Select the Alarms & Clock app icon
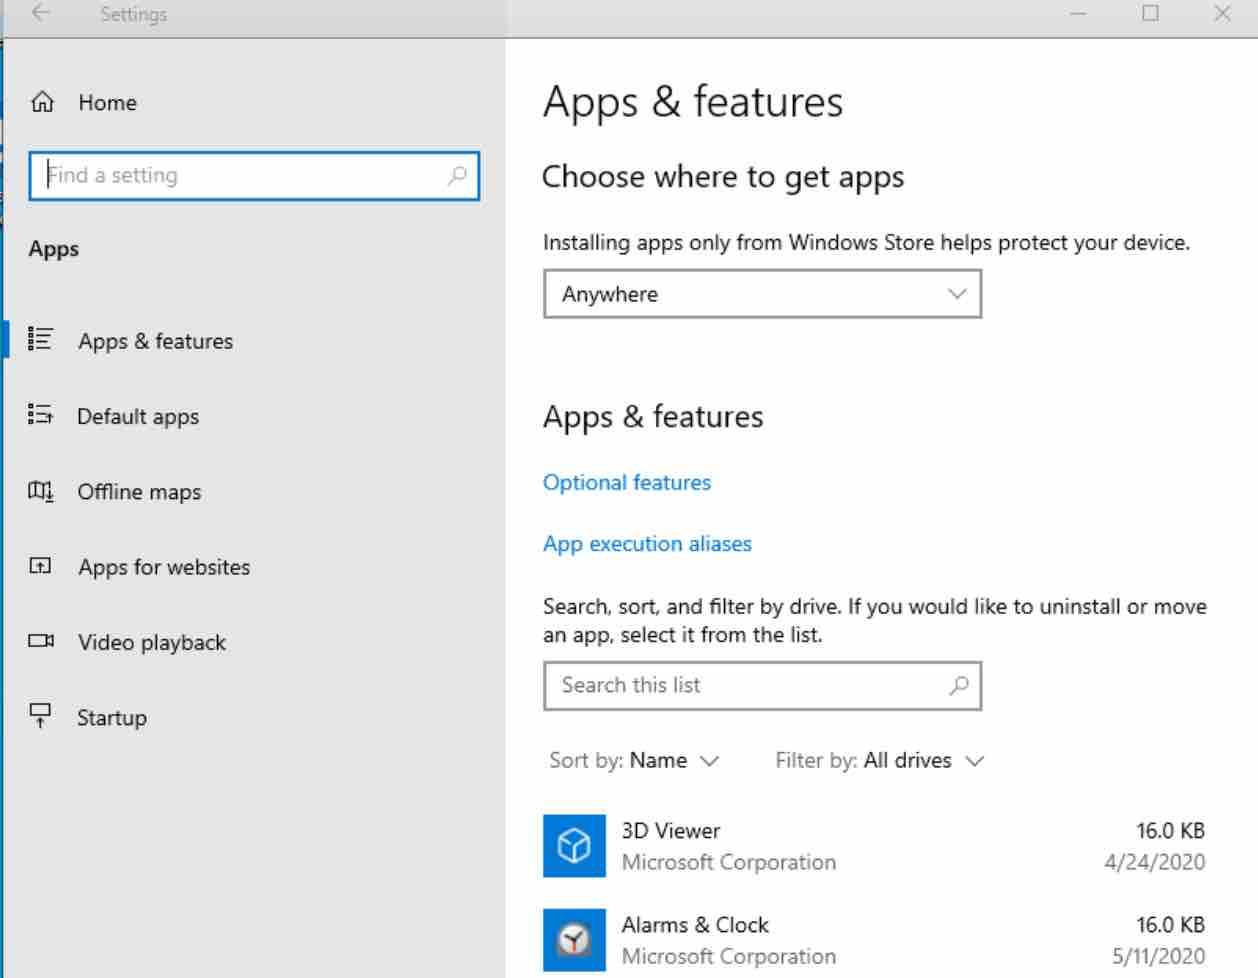This screenshot has width=1258, height=978. [574, 940]
